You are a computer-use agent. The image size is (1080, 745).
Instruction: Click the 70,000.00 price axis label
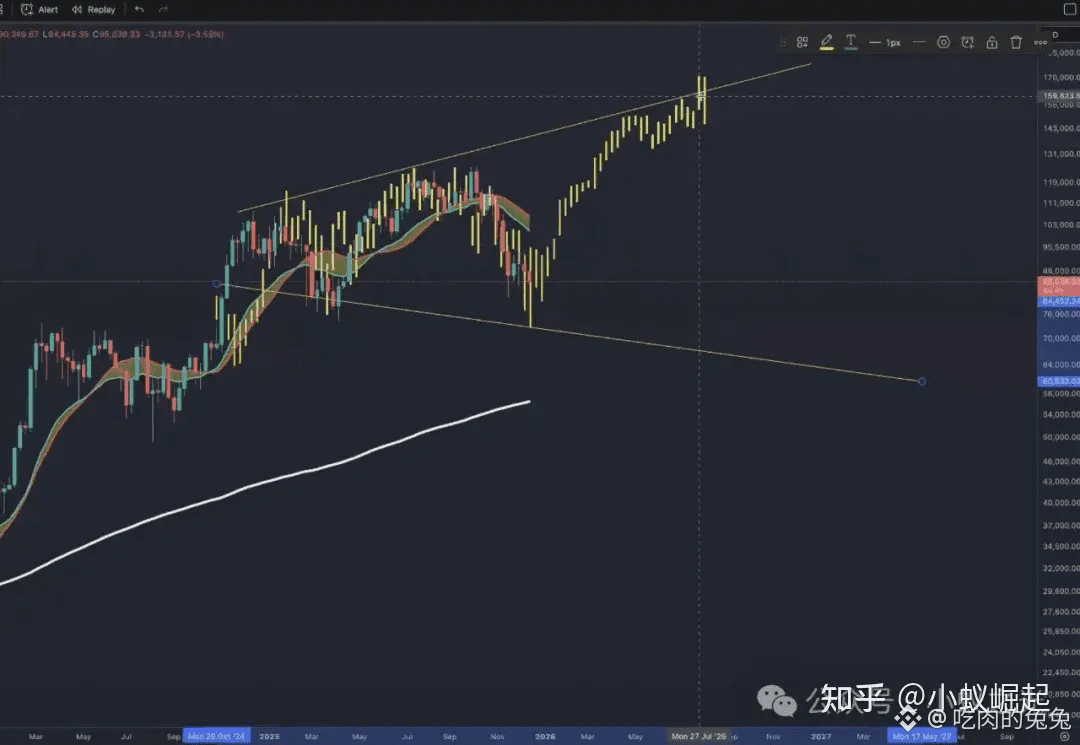[1061, 338]
